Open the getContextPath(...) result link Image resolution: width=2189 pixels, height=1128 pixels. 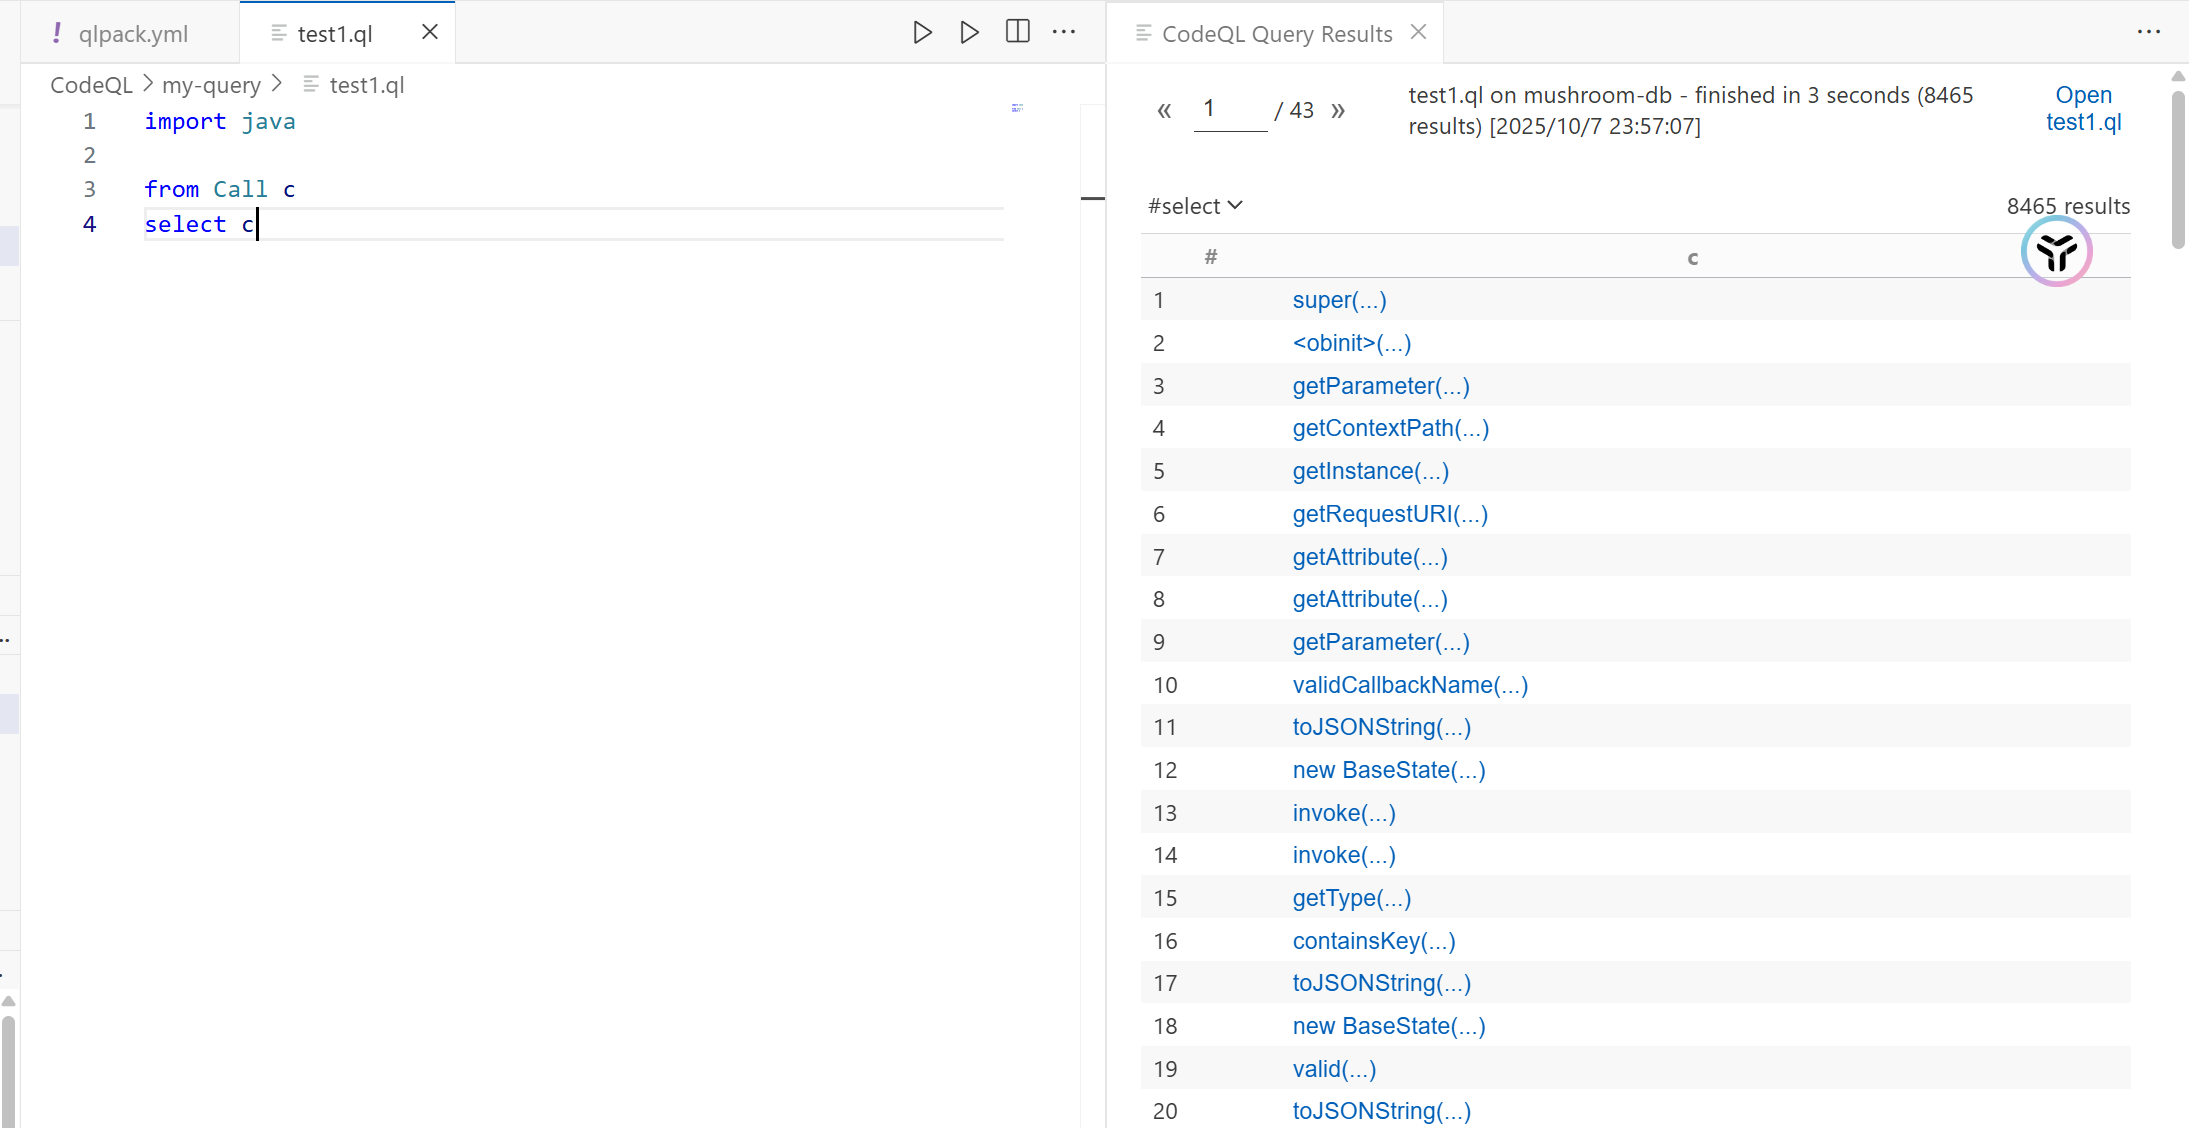pos(1390,428)
